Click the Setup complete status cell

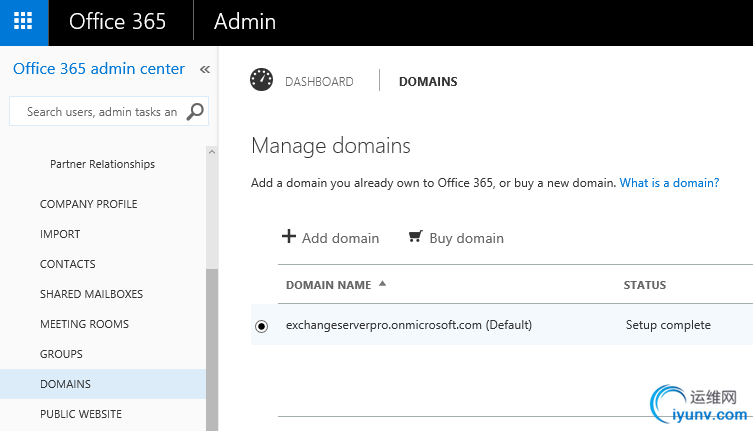click(x=668, y=325)
